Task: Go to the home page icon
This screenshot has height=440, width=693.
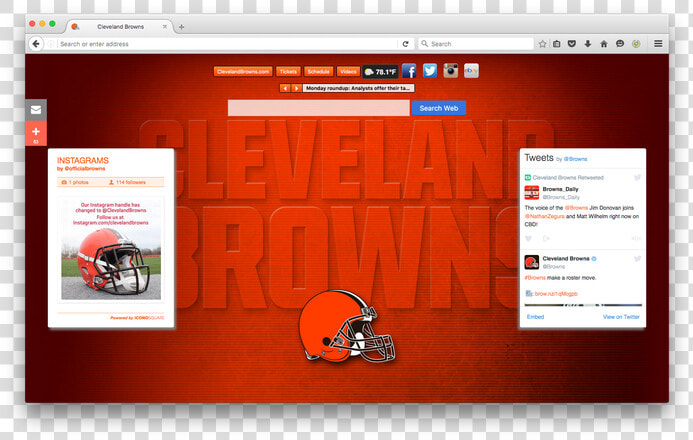Action: [x=604, y=44]
